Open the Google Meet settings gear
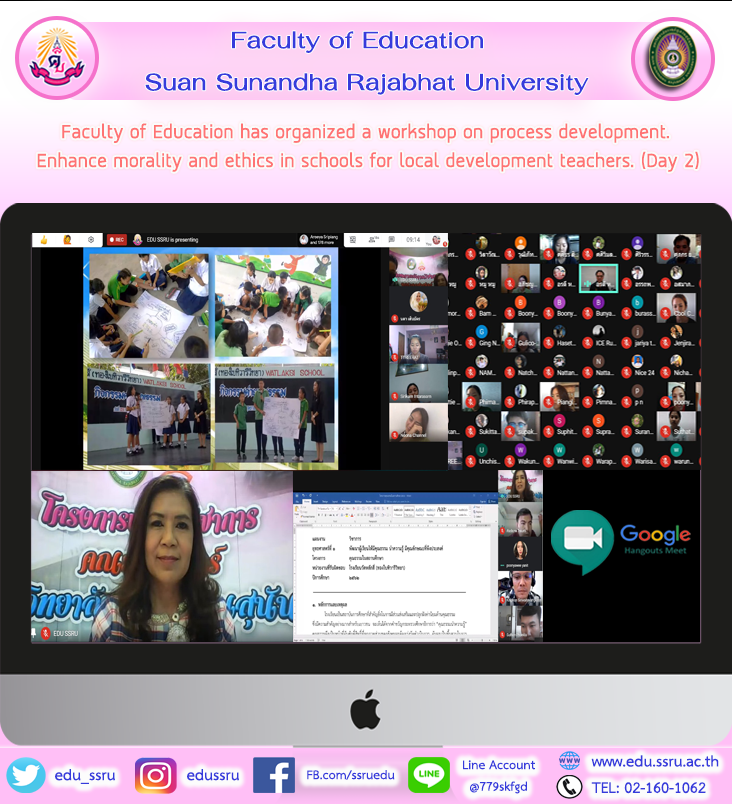732x804 pixels. point(91,240)
